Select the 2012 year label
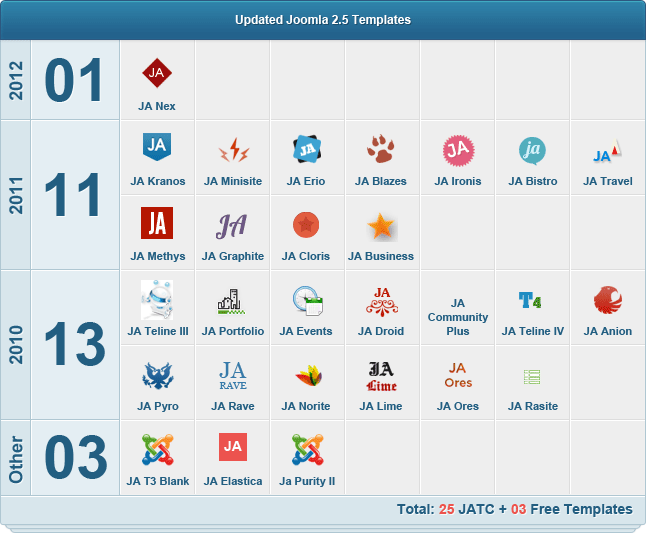The width and height of the screenshot is (646, 533). click(16, 80)
